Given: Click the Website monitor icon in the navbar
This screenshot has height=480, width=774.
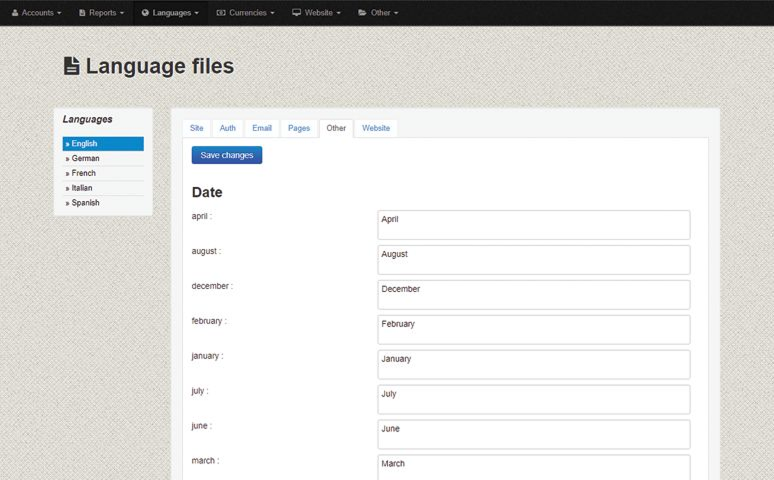Looking at the screenshot, I should (x=296, y=13).
